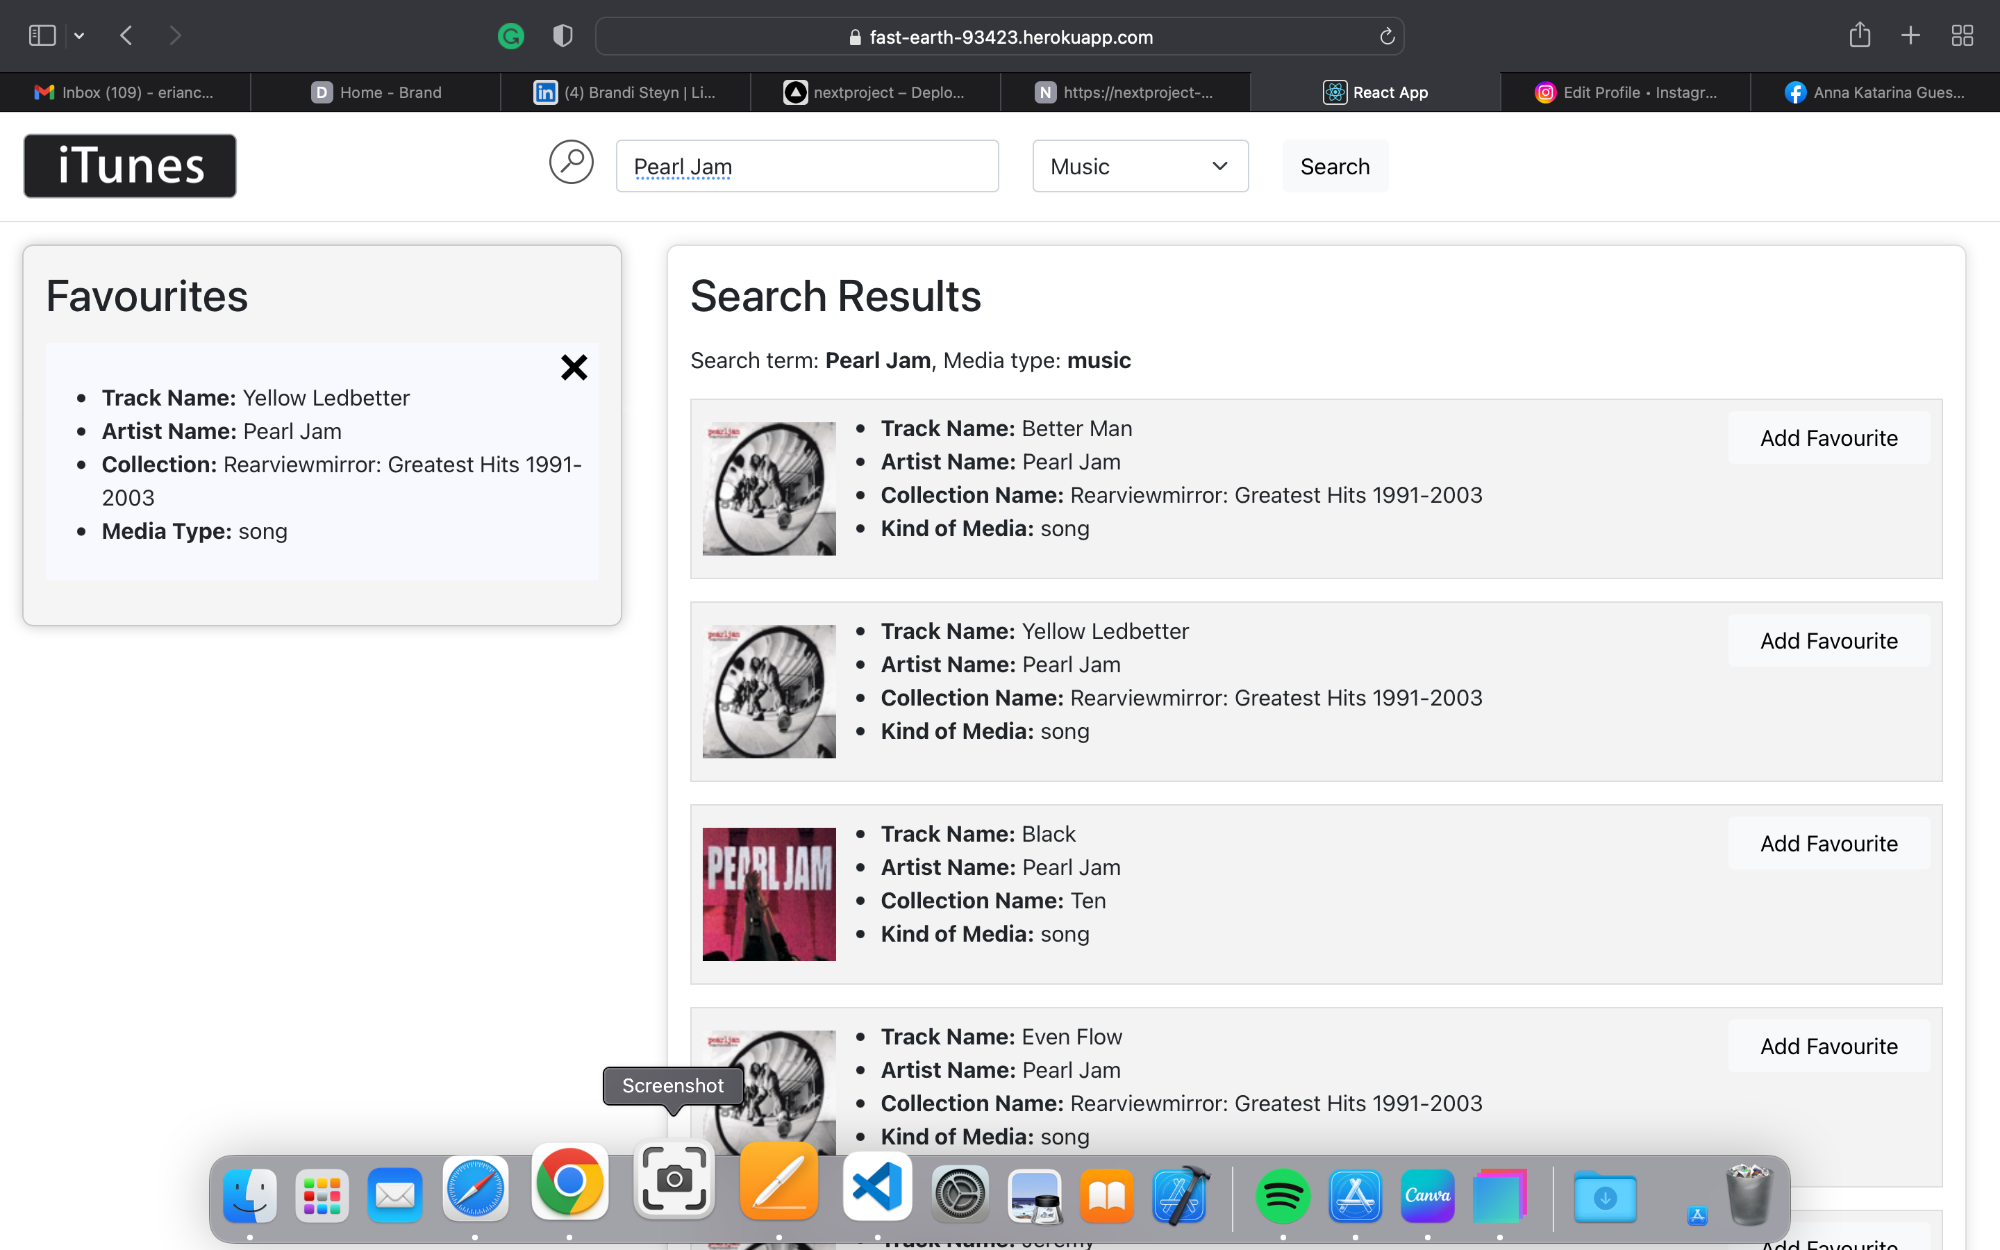This screenshot has width=2000, height=1250.
Task: Click the magnifying glass search icon
Action: point(571,162)
